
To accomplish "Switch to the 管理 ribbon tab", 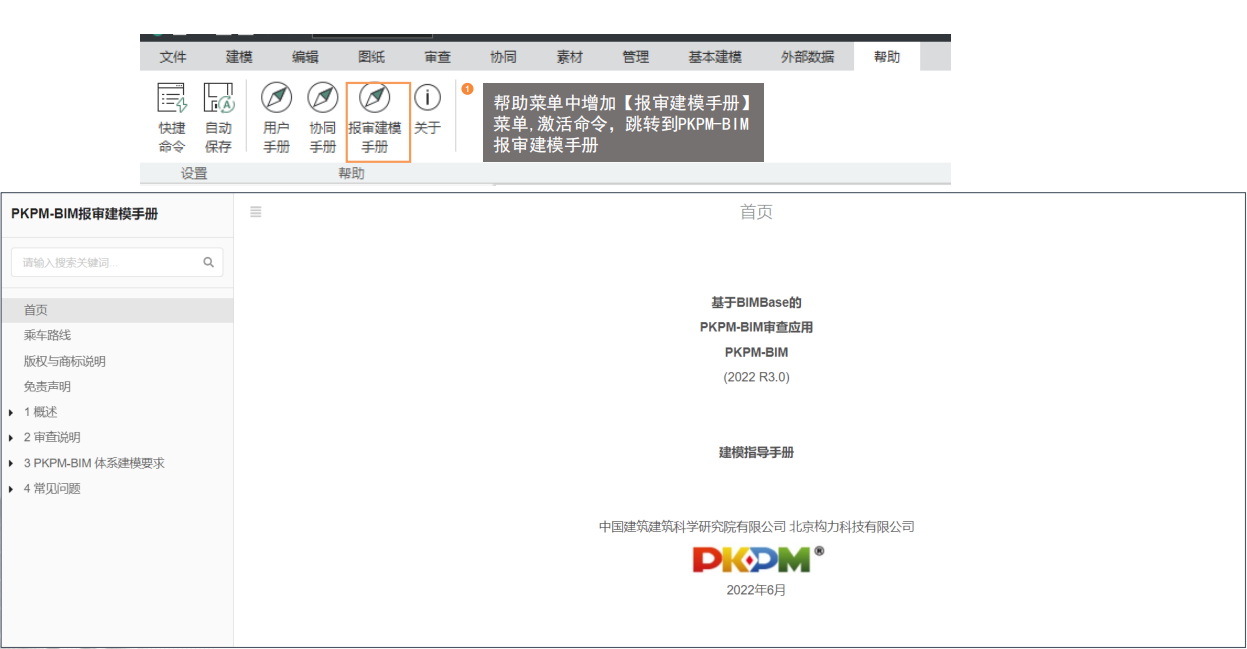I will click(x=635, y=57).
